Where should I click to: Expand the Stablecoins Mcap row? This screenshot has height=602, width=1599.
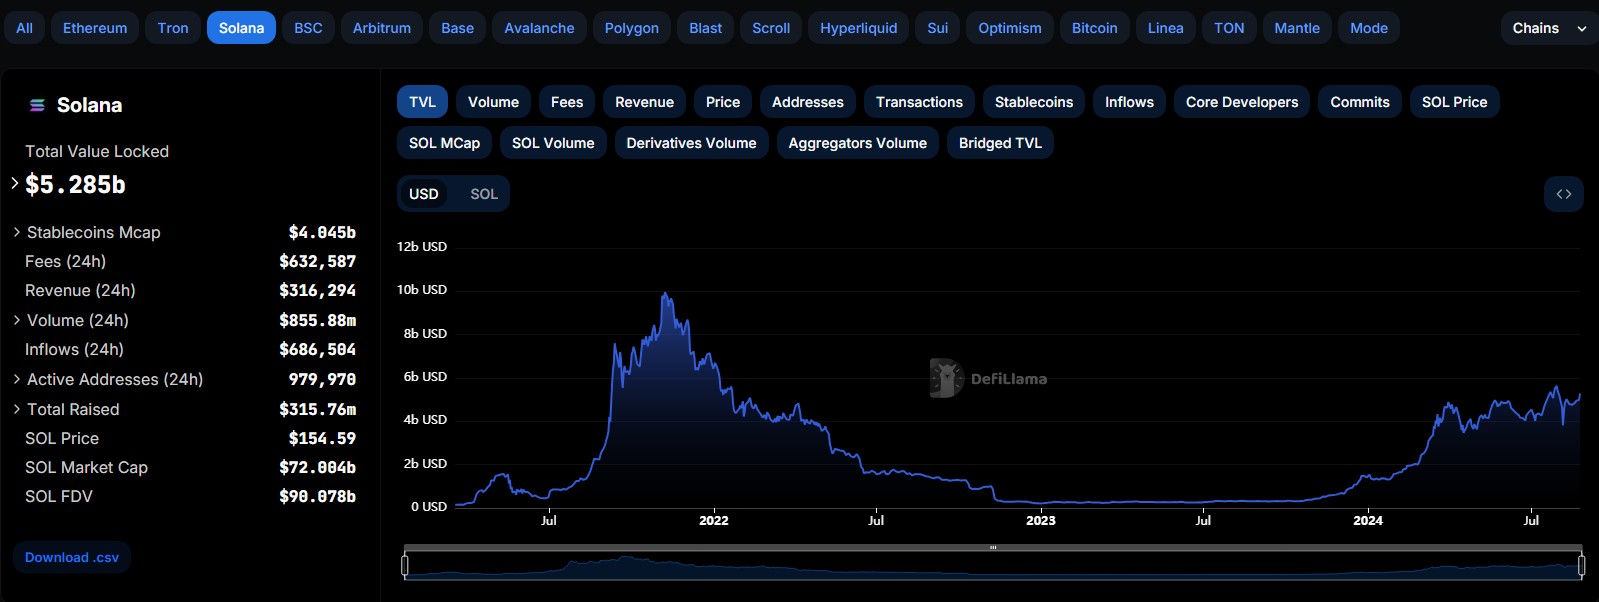click(17, 232)
